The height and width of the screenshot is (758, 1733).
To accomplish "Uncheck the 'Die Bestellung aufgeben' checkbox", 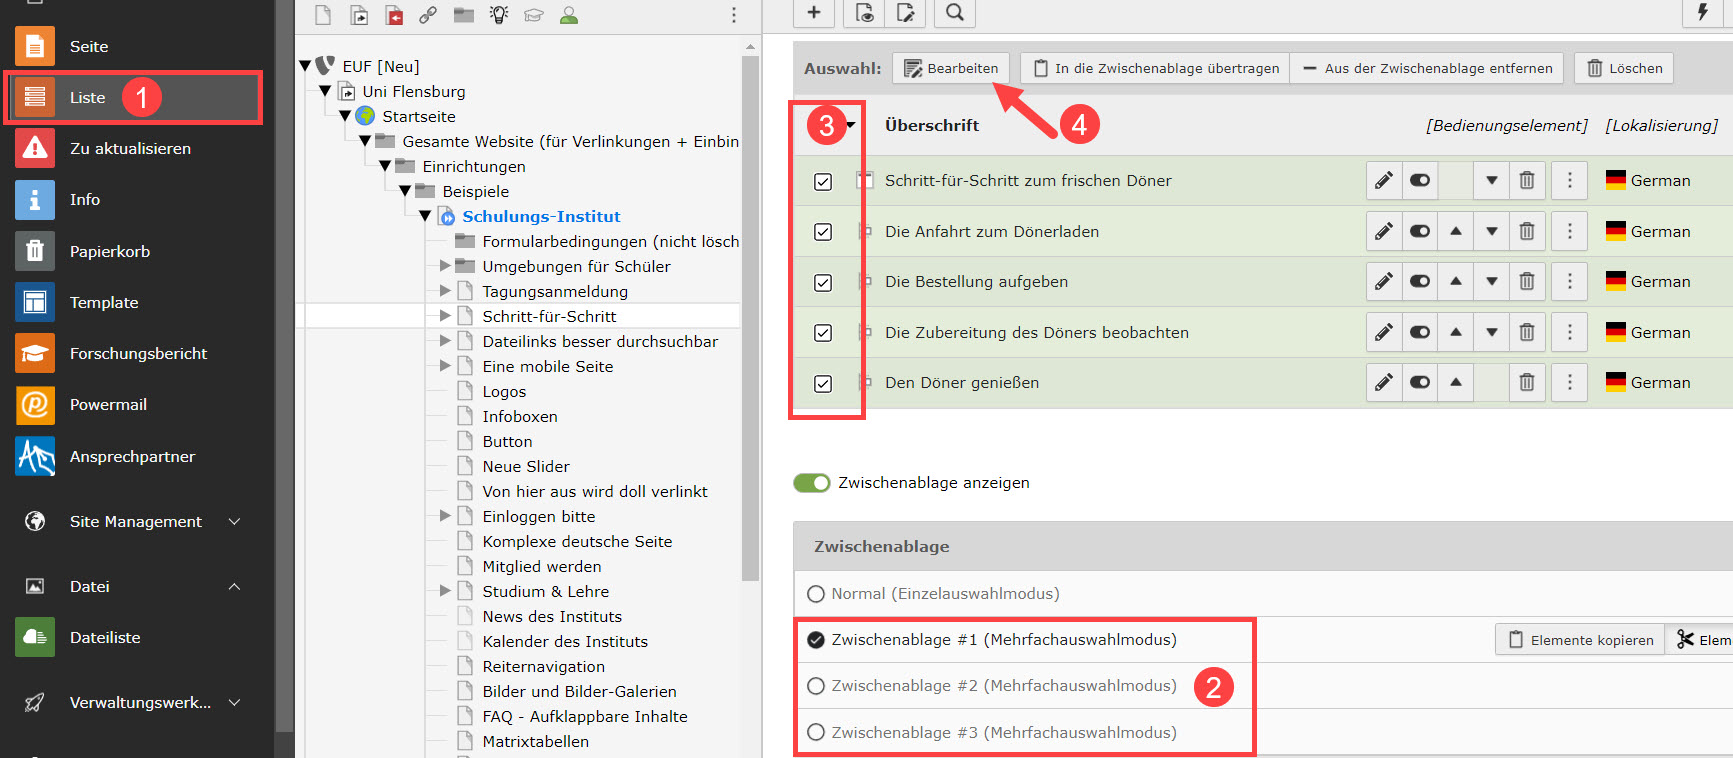I will (823, 283).
